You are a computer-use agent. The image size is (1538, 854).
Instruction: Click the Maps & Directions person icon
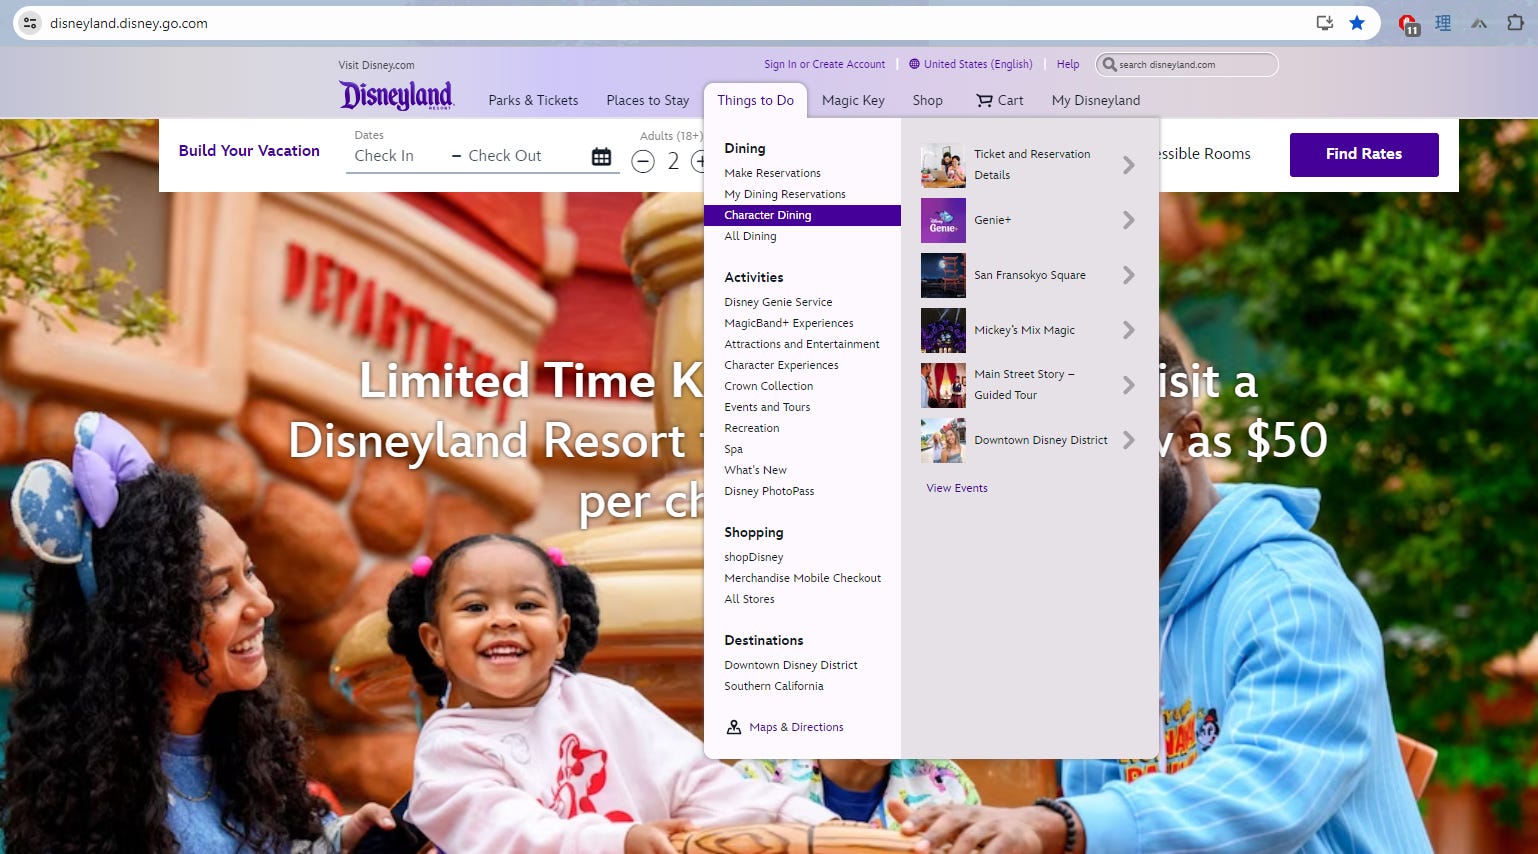coord(733,727)
